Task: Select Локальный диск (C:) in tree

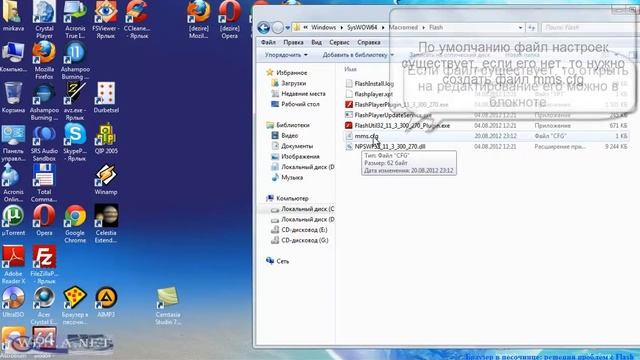Action: coord(302,209)
